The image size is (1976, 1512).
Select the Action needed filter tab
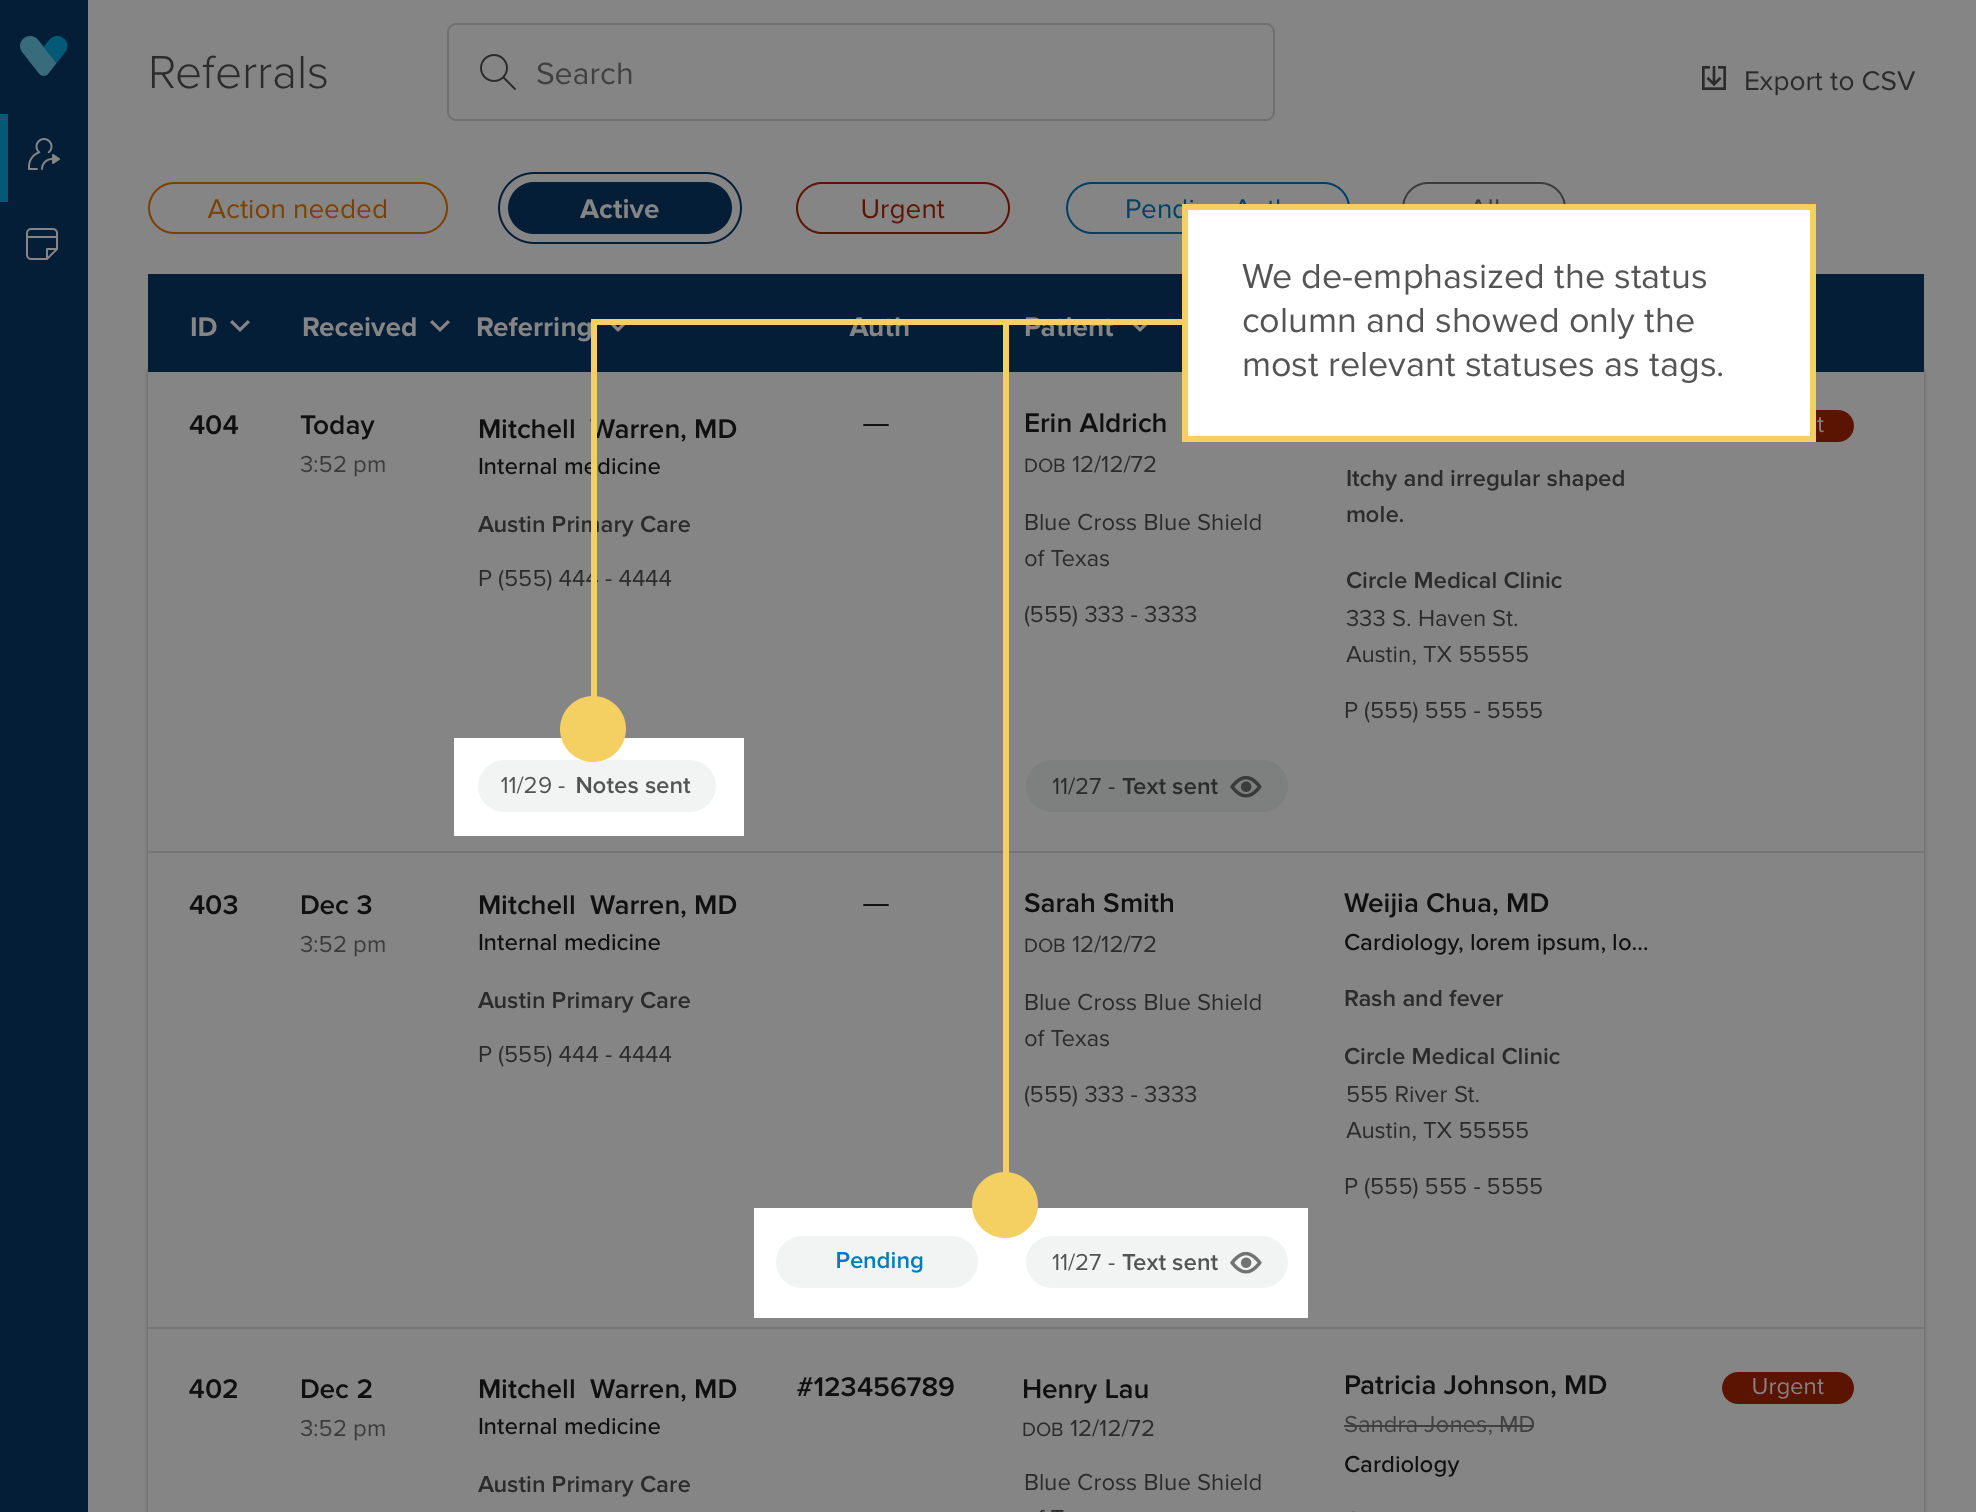point(297,208)
